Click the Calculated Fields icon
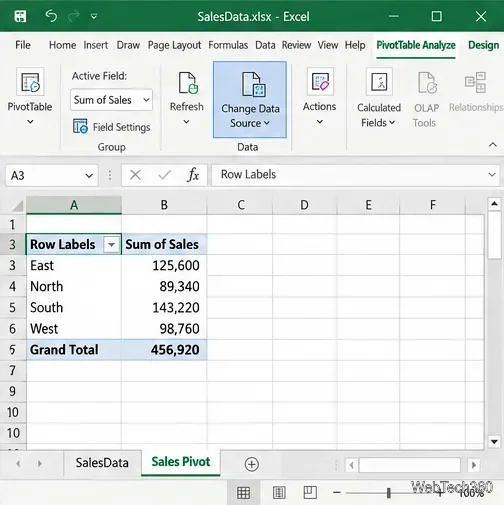The width and height of the screenshot is (504, 505). (379, 82)
